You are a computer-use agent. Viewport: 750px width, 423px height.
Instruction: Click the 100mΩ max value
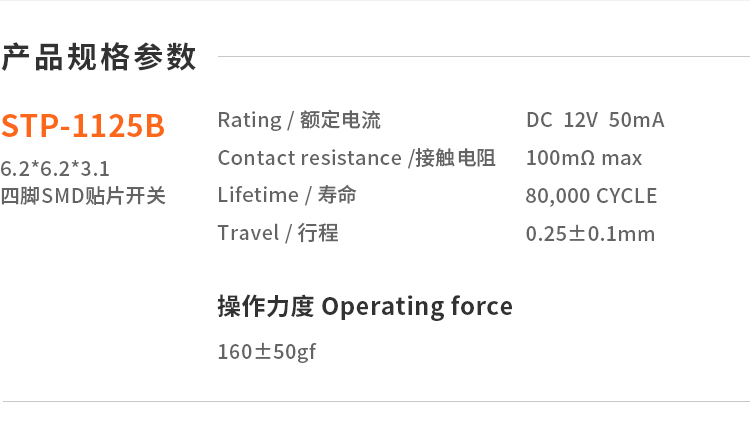pyautogui.click(x=584, y=158)
